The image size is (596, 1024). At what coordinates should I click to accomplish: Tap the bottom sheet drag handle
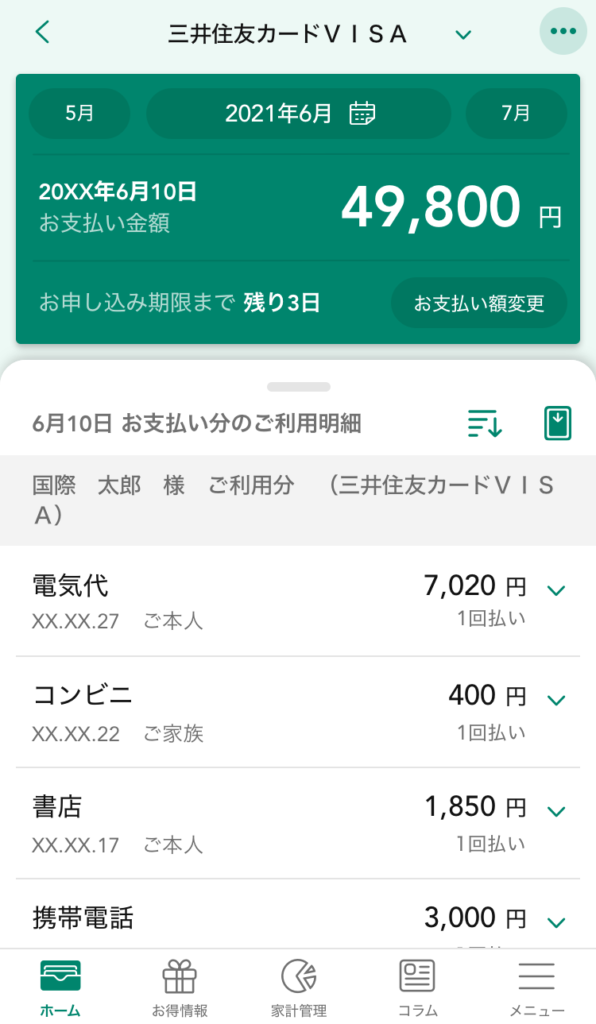coord(298,387)
